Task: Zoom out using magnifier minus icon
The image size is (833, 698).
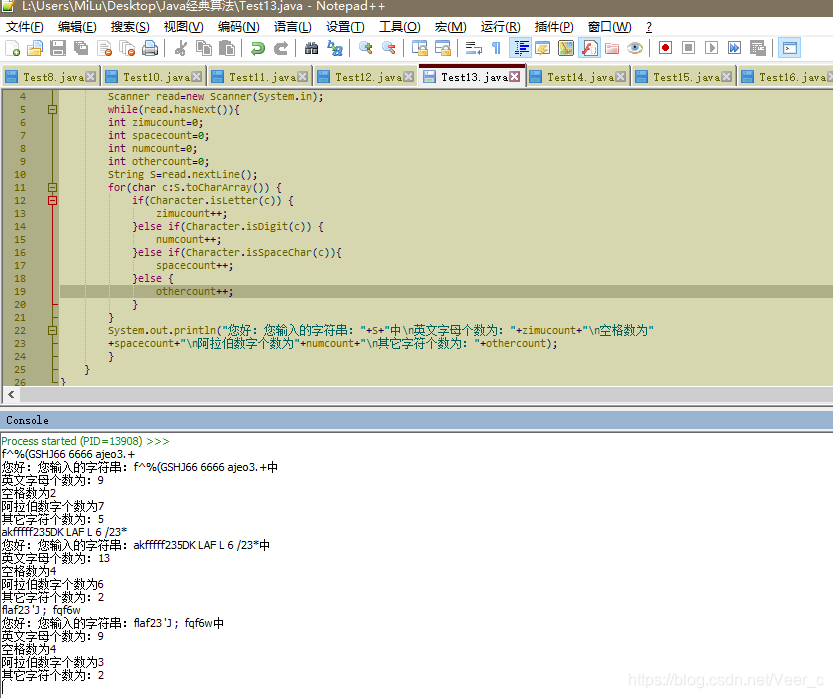Action: 389,48
